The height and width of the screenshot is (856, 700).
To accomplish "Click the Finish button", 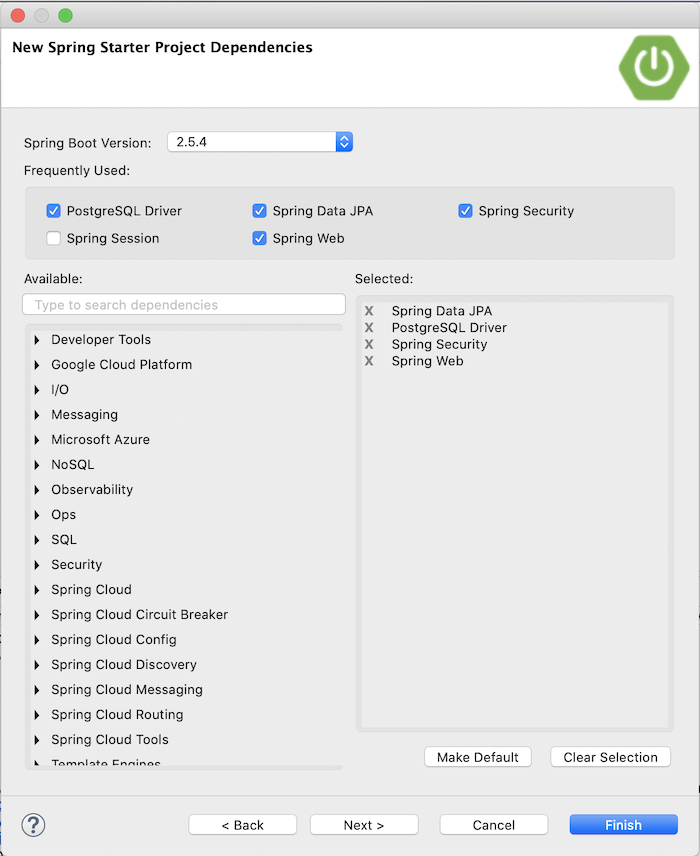I will point(623,825).
